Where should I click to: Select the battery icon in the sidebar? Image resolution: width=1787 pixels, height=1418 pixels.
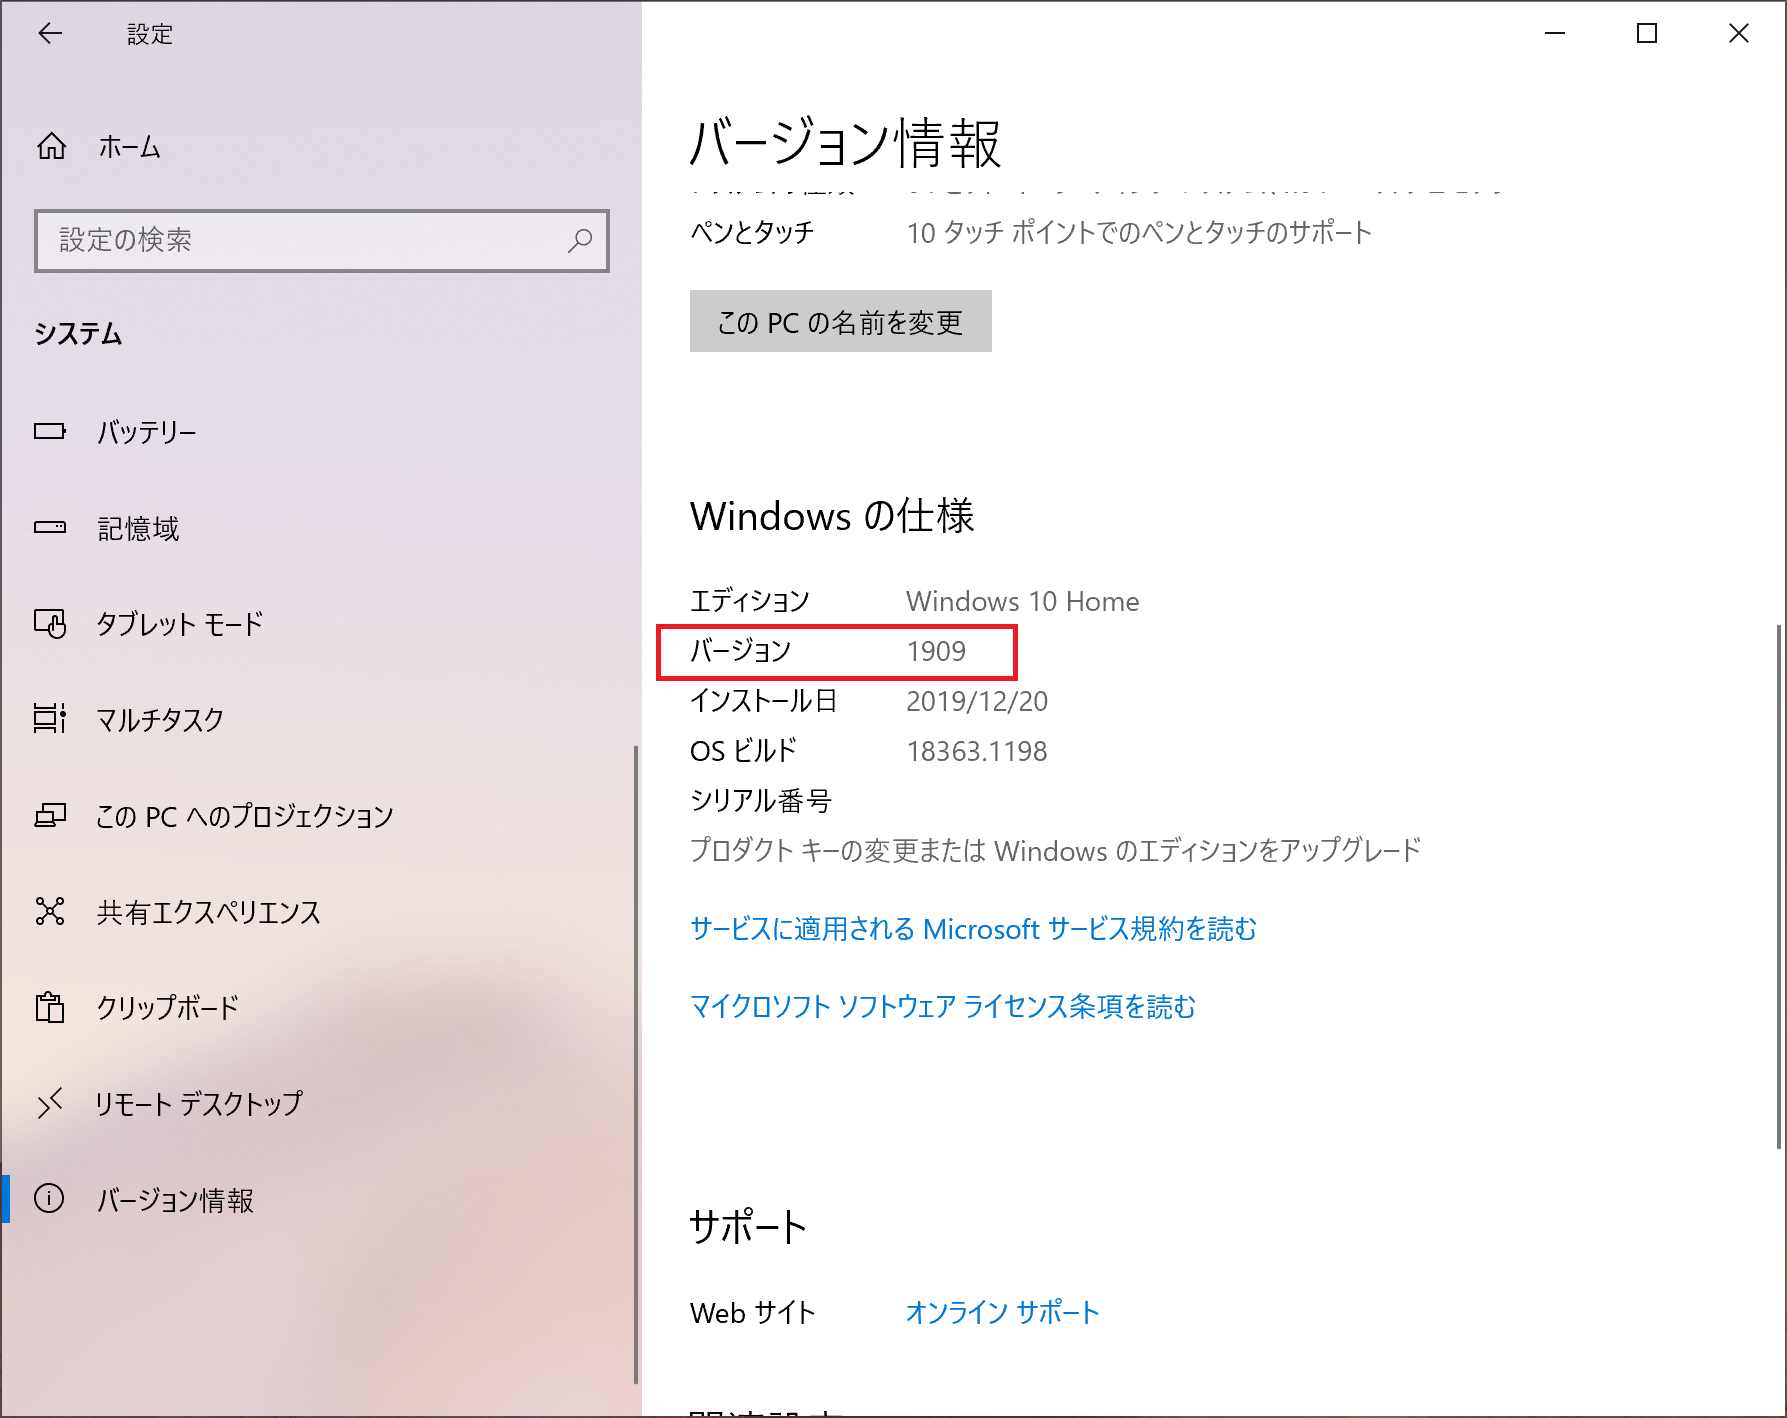51,432
